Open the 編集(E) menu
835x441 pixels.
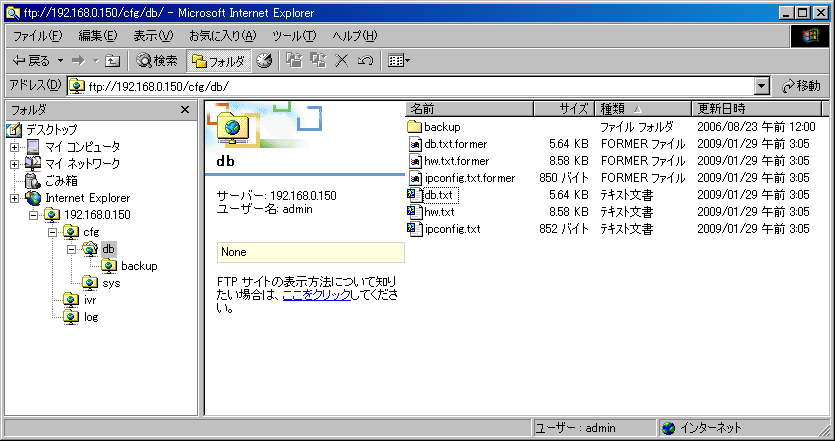point(97,36)
